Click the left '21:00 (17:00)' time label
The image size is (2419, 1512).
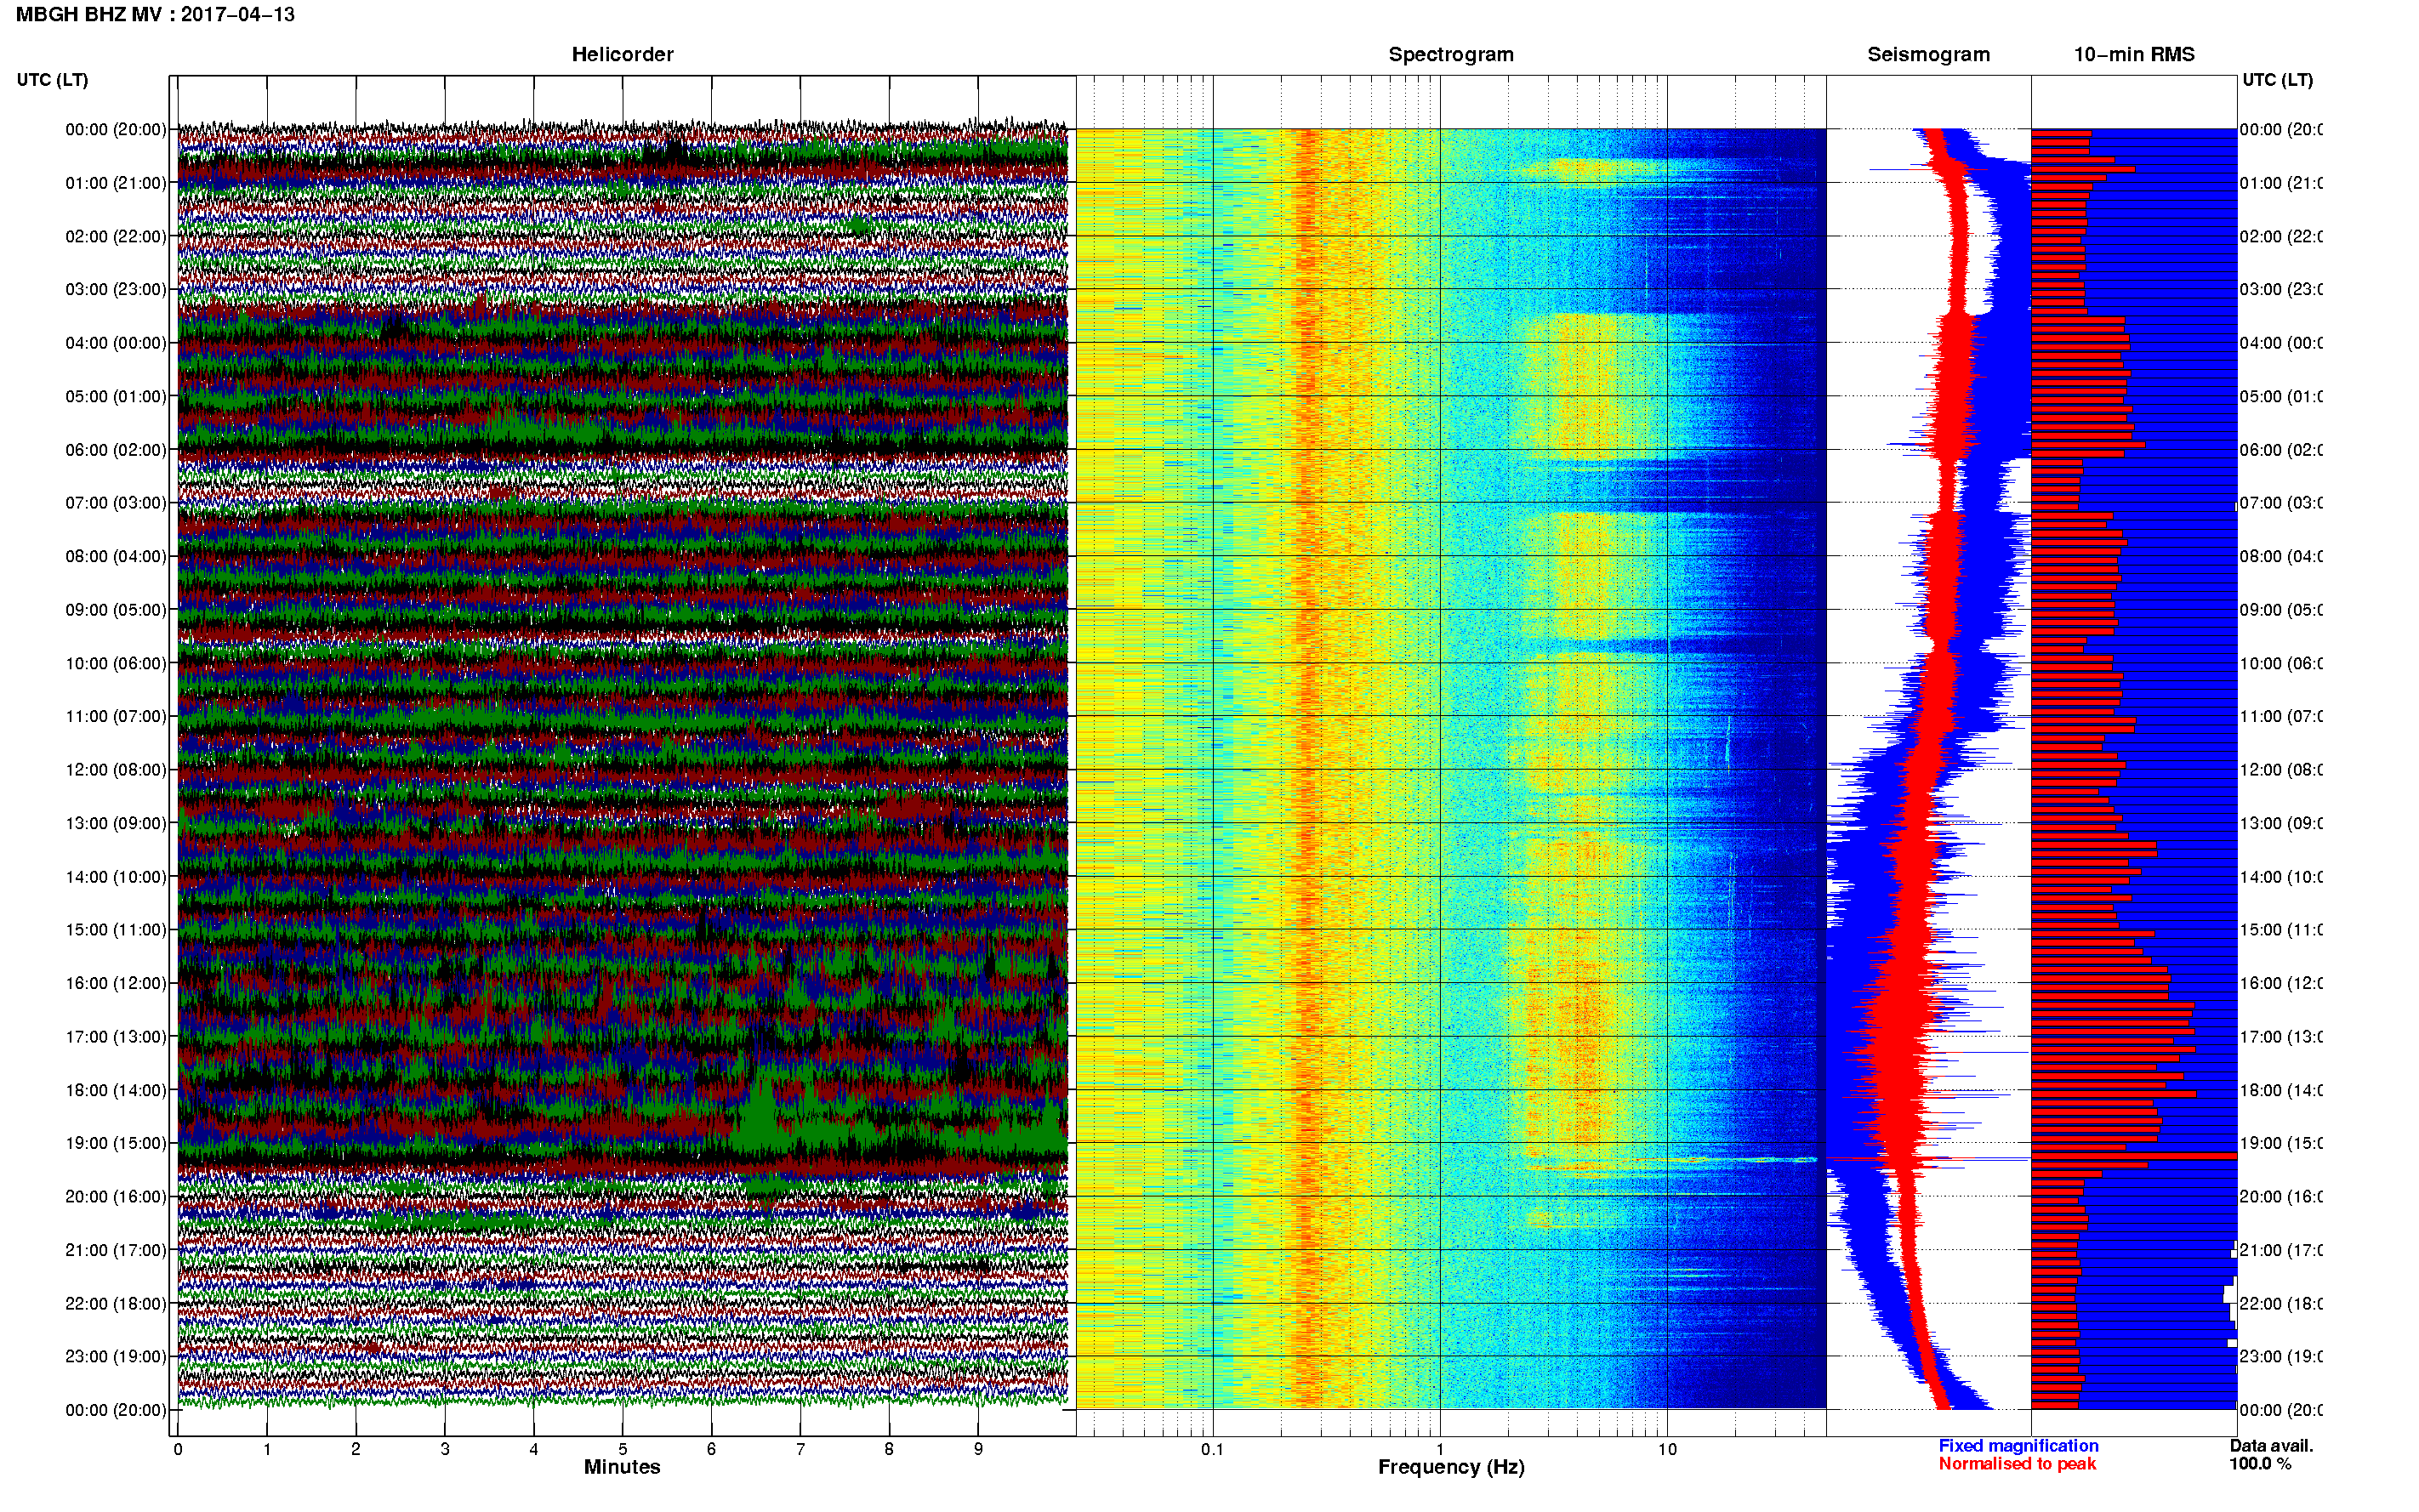pos(116,1250)
